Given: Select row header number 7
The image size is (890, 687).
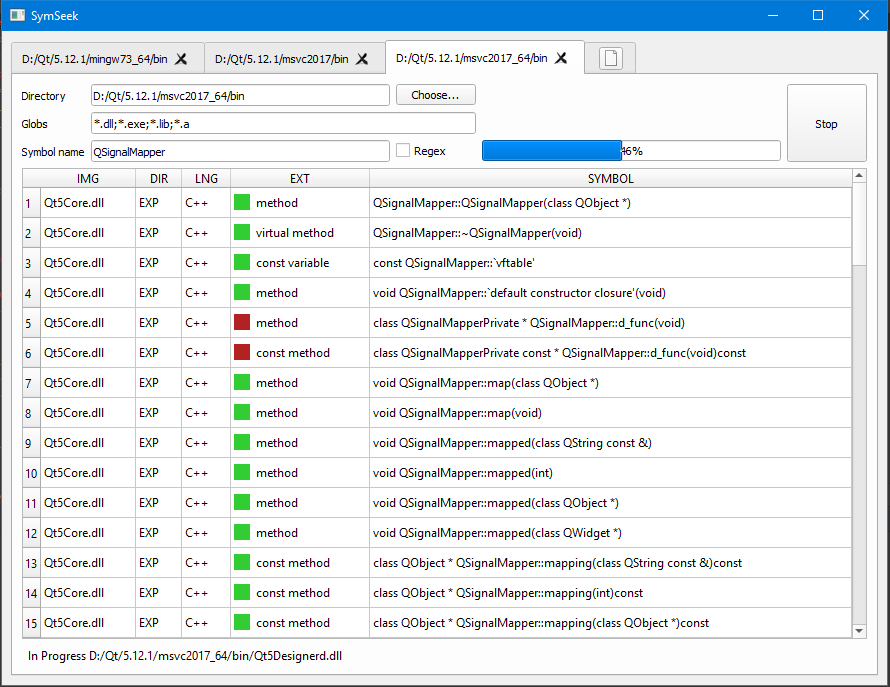Looking at the screenshot, I should click(31, 383).
